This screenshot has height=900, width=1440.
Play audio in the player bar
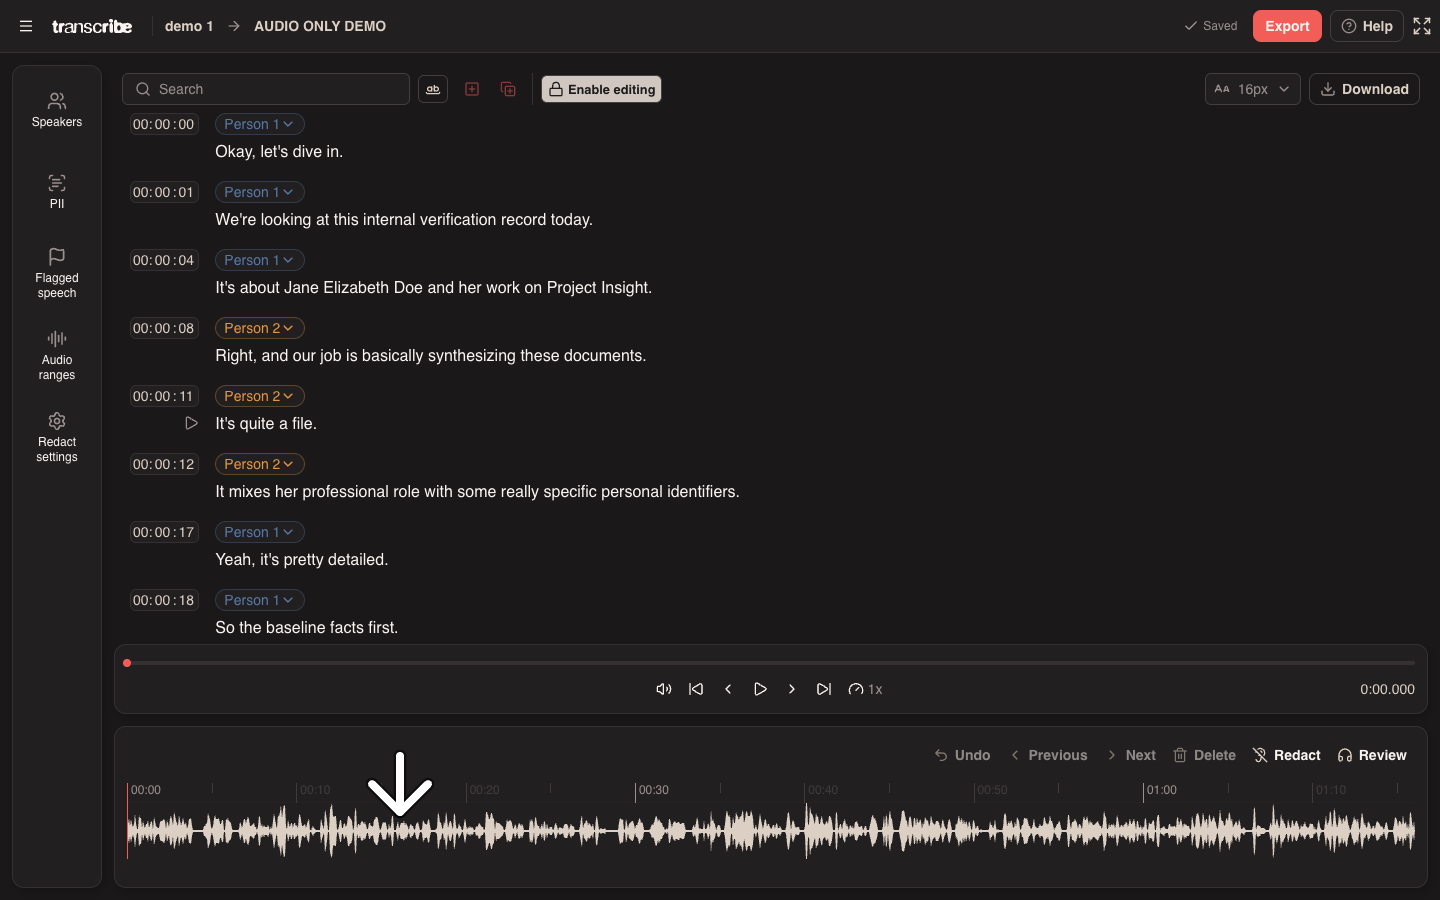(x=760, y=689)
